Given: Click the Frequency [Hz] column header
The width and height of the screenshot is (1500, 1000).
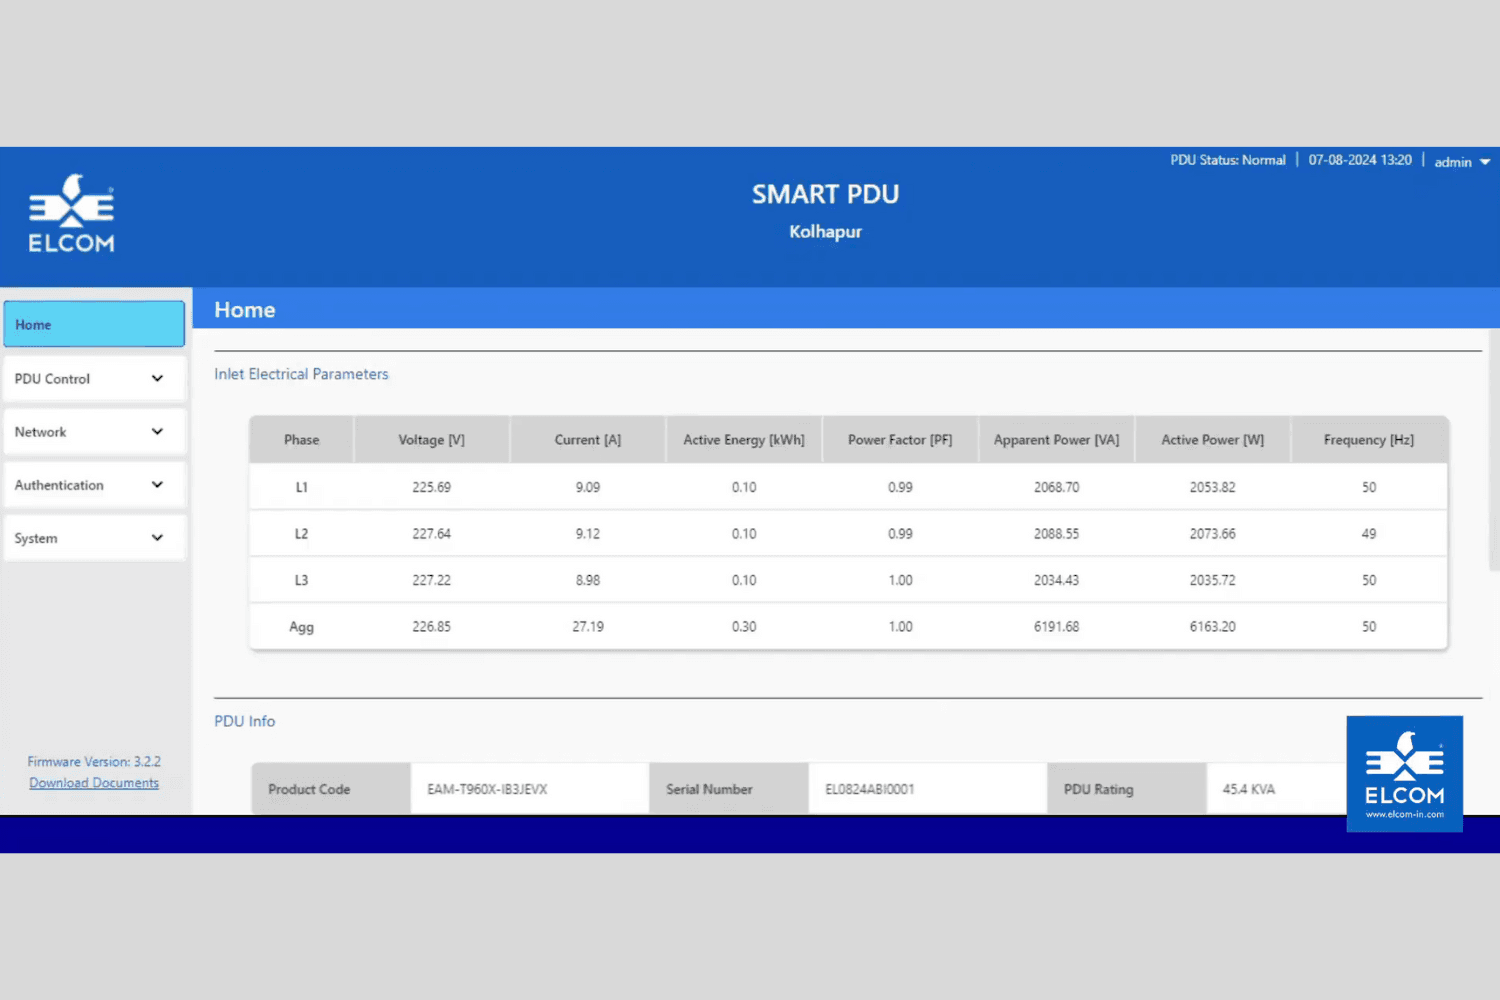Looking at the screenshot, I should point(1368,440).
